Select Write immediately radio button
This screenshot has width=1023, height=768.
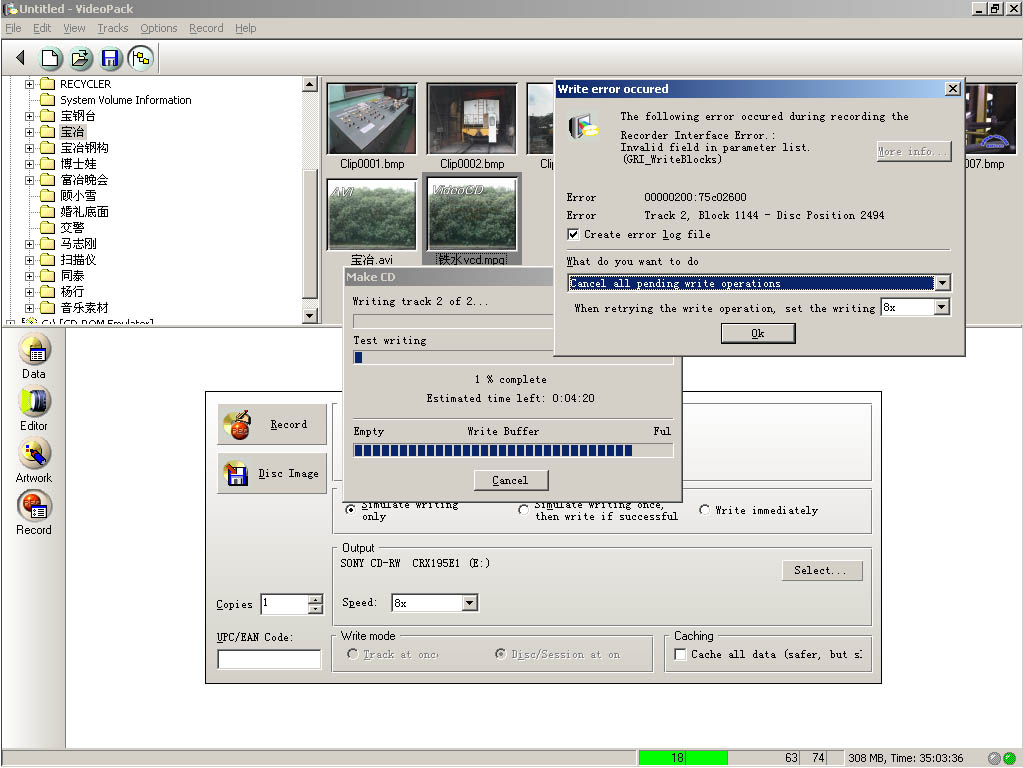[x=705, y=510]
